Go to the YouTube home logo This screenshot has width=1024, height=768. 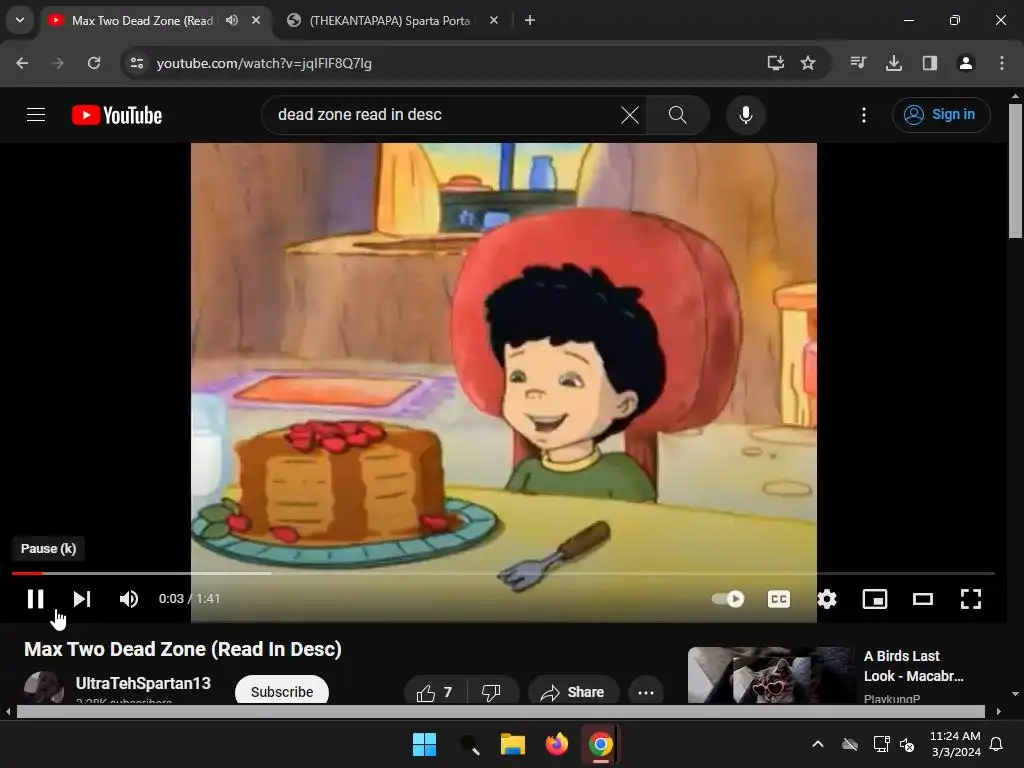click(117, 115)
